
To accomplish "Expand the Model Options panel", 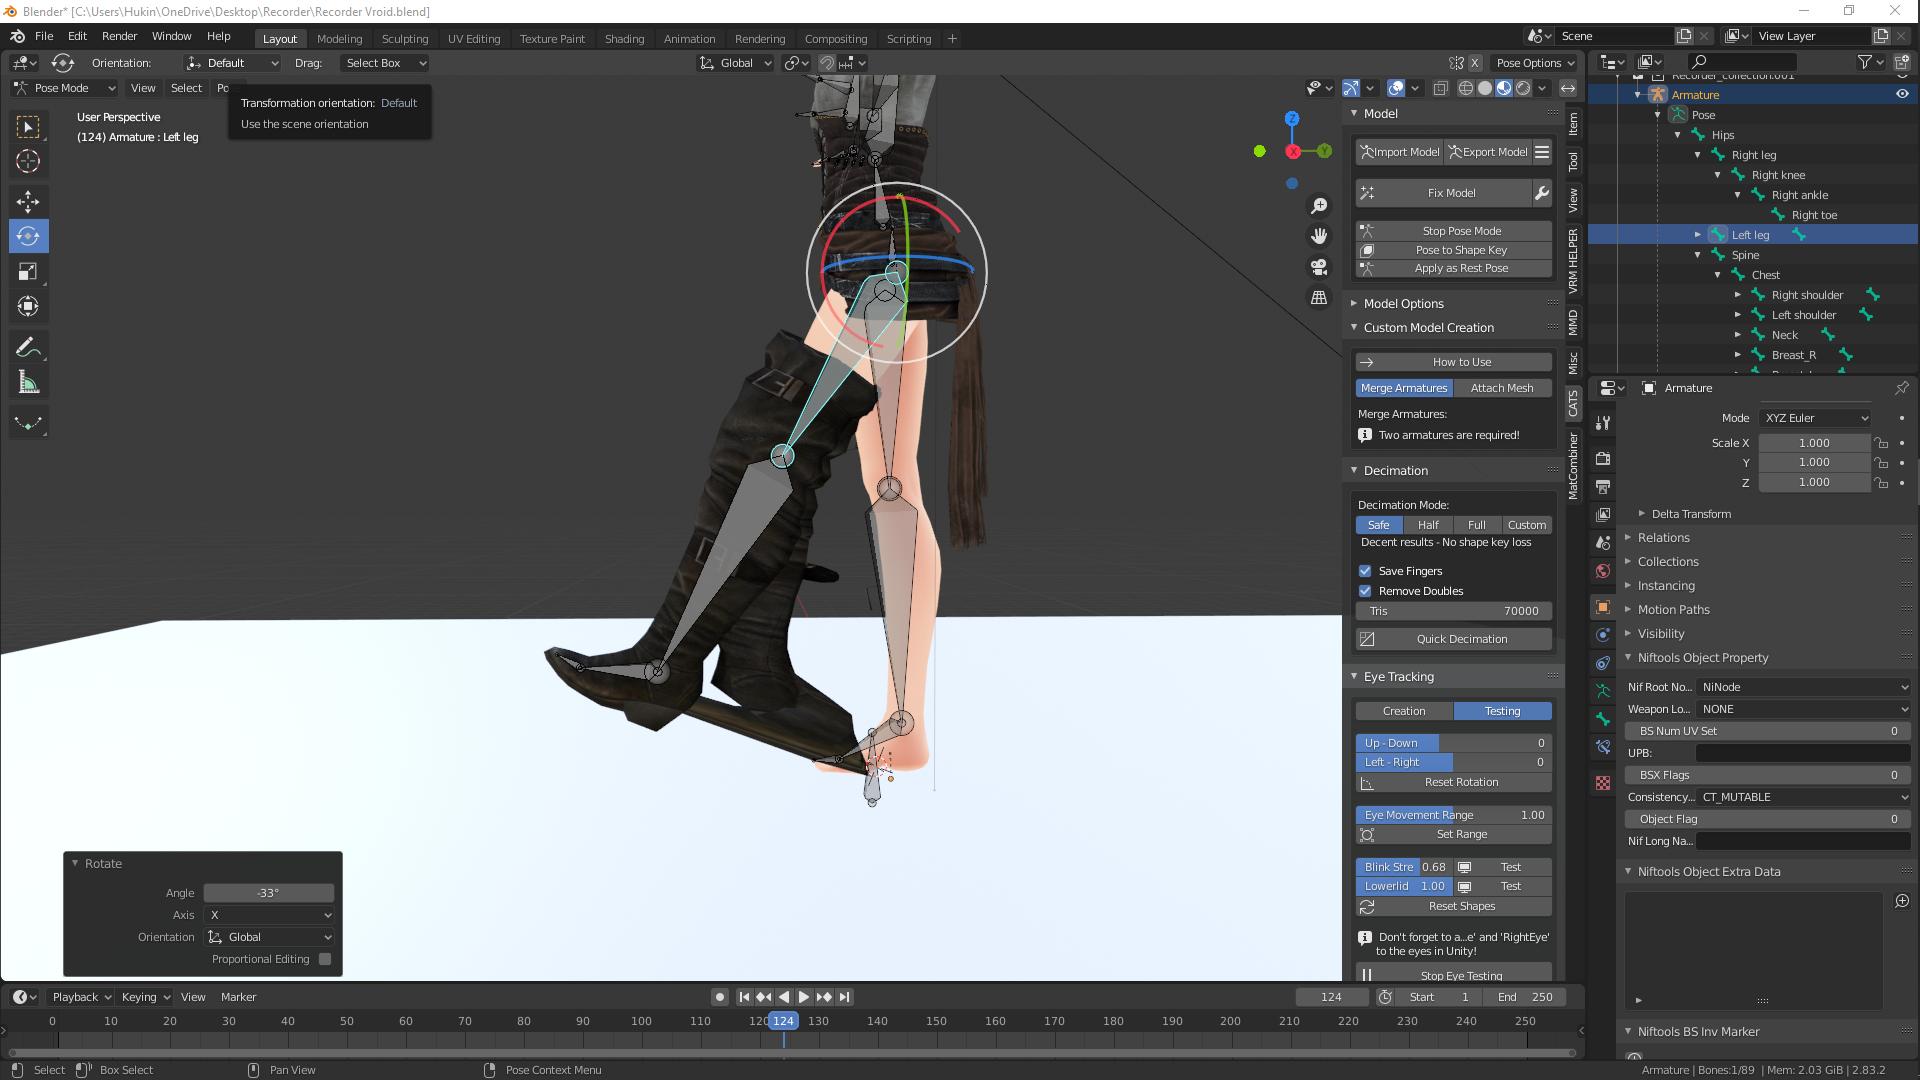I will coord(1403,303).
